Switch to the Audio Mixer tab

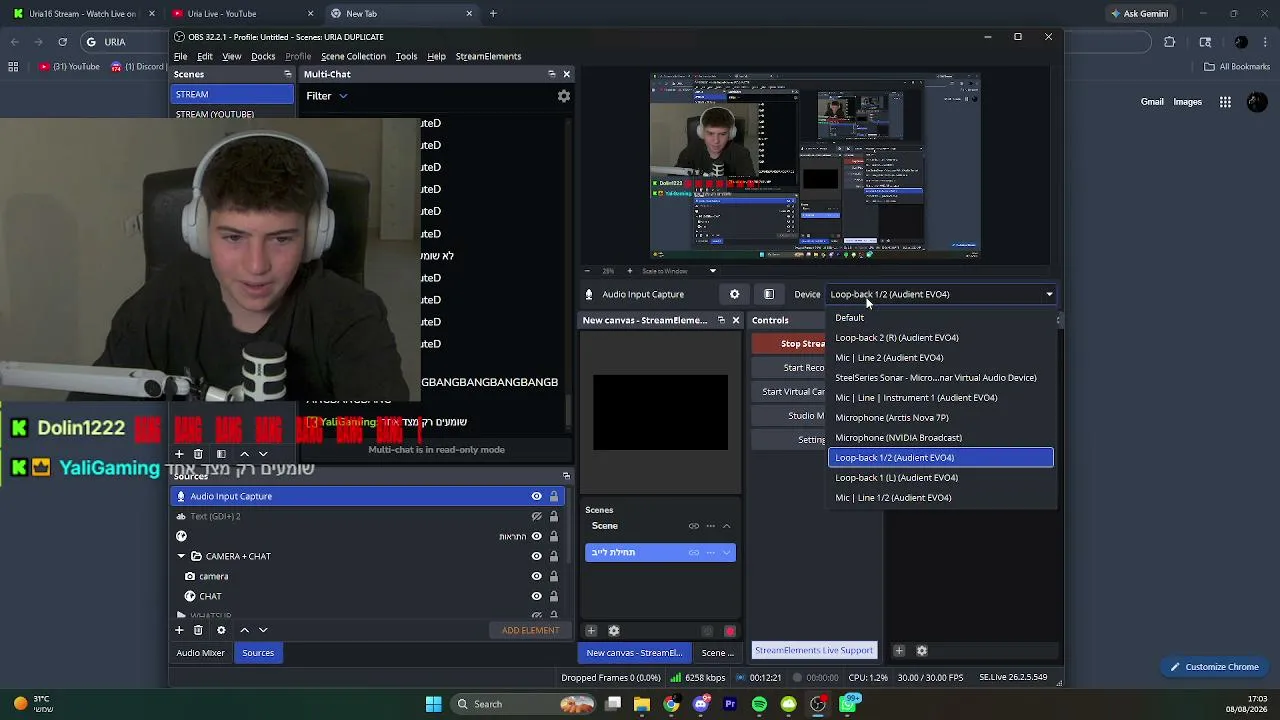coord(201,653)
